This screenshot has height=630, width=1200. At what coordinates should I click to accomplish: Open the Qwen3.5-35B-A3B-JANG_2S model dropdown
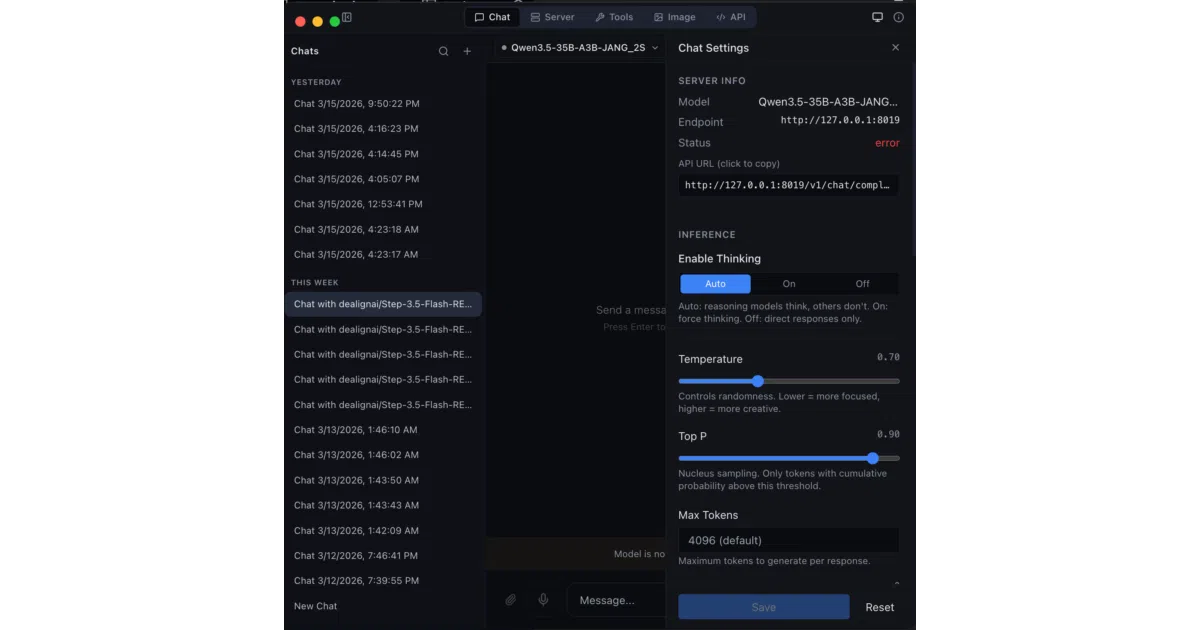pyautogui.click(x=580, y=47)
